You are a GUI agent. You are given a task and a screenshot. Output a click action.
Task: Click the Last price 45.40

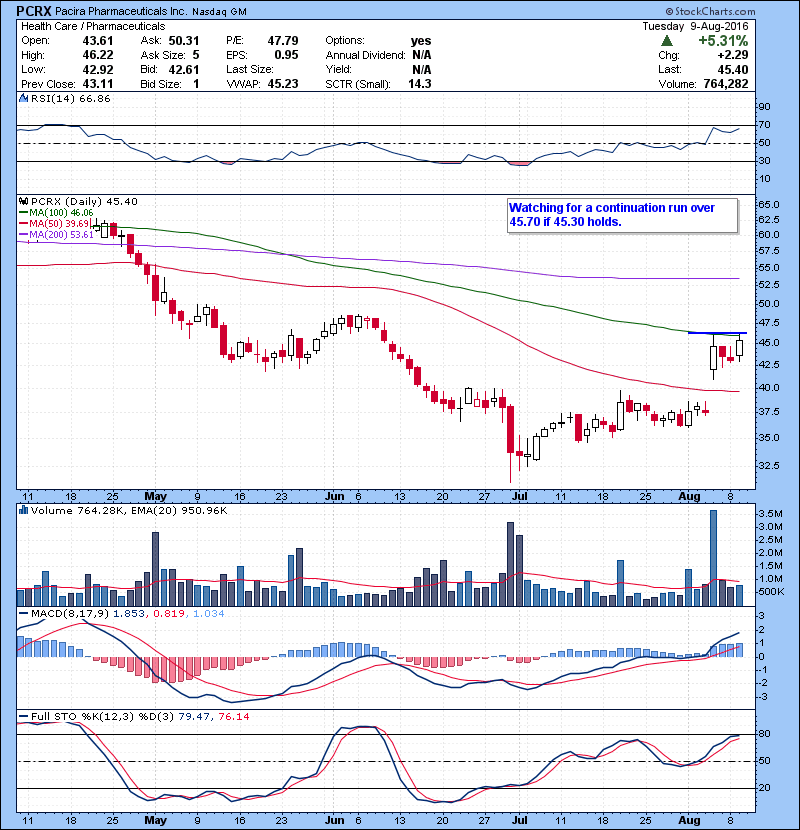point(733,69)
